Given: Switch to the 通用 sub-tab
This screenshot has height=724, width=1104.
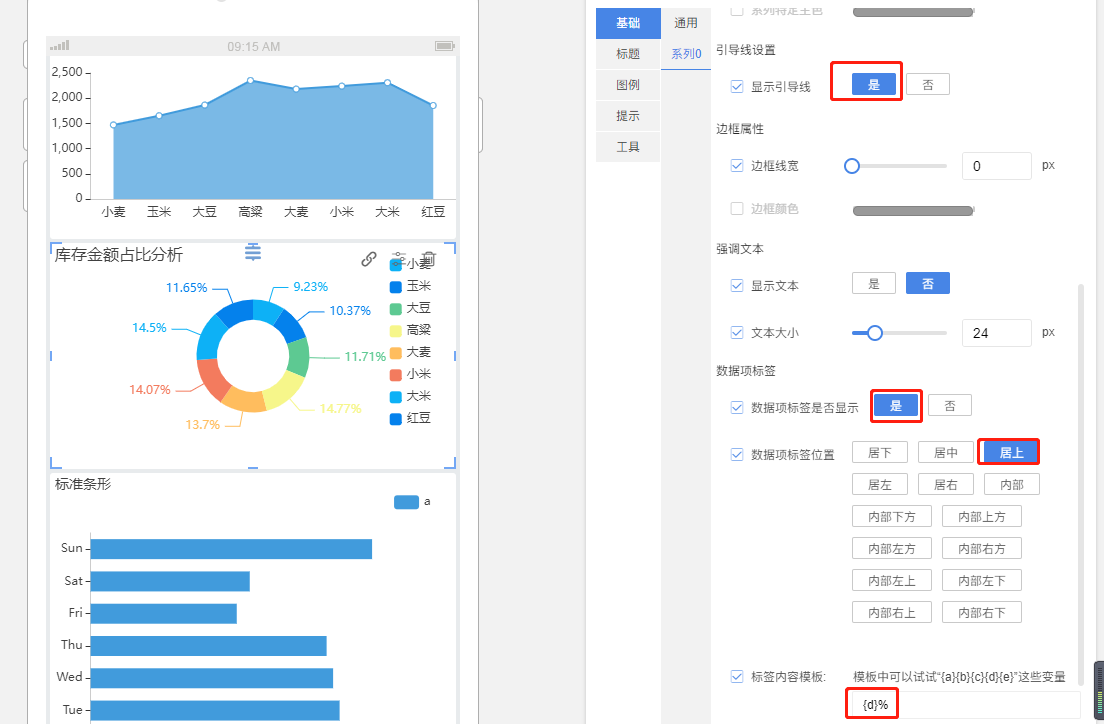Looking at the screenshot, I should (x=686, y=23).
